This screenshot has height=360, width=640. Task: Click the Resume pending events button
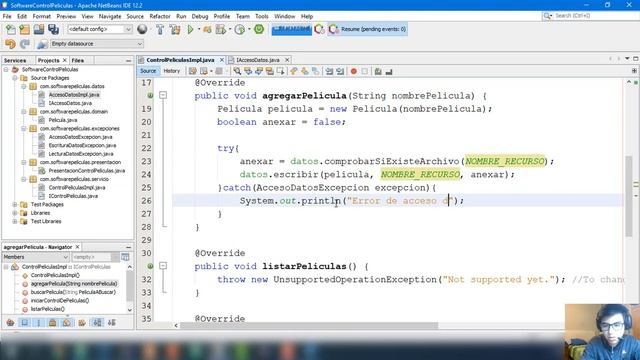367,29
